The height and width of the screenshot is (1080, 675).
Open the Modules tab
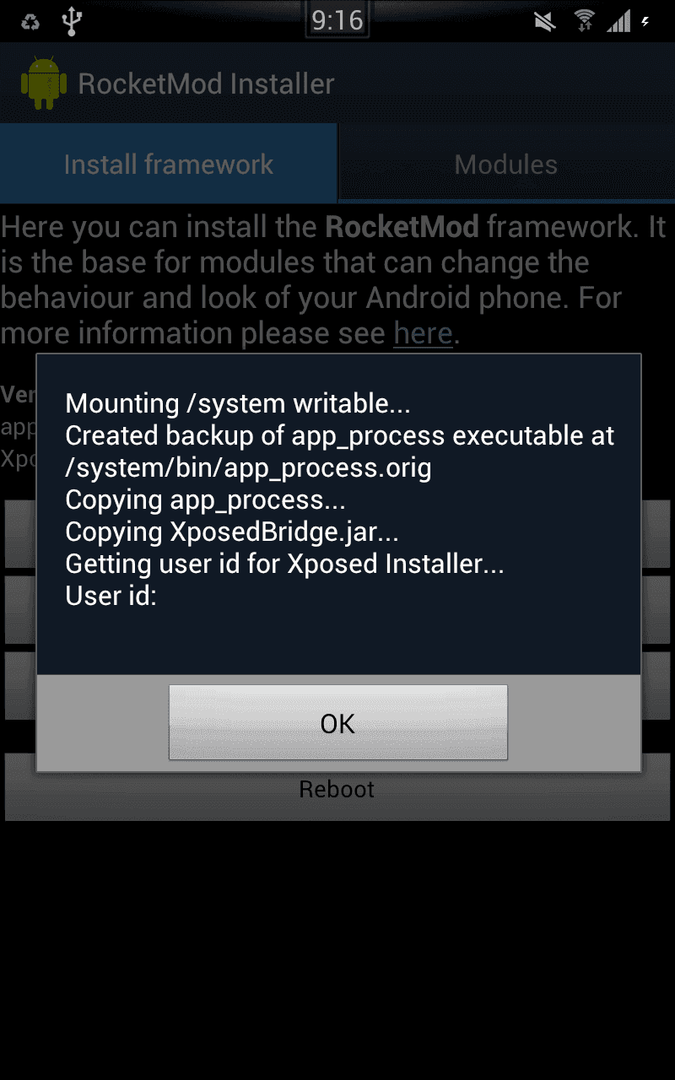[506, 164]
